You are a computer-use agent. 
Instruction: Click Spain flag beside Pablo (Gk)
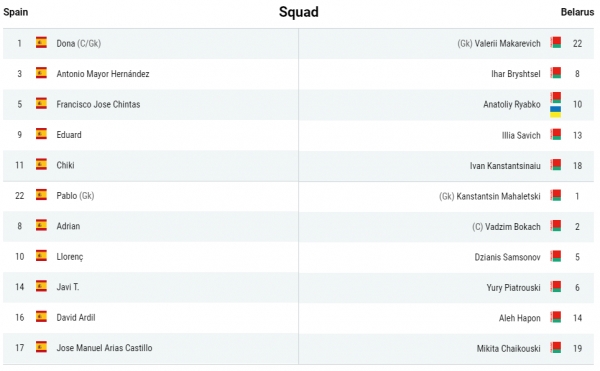pyautogui.click(x=41, y=195)
